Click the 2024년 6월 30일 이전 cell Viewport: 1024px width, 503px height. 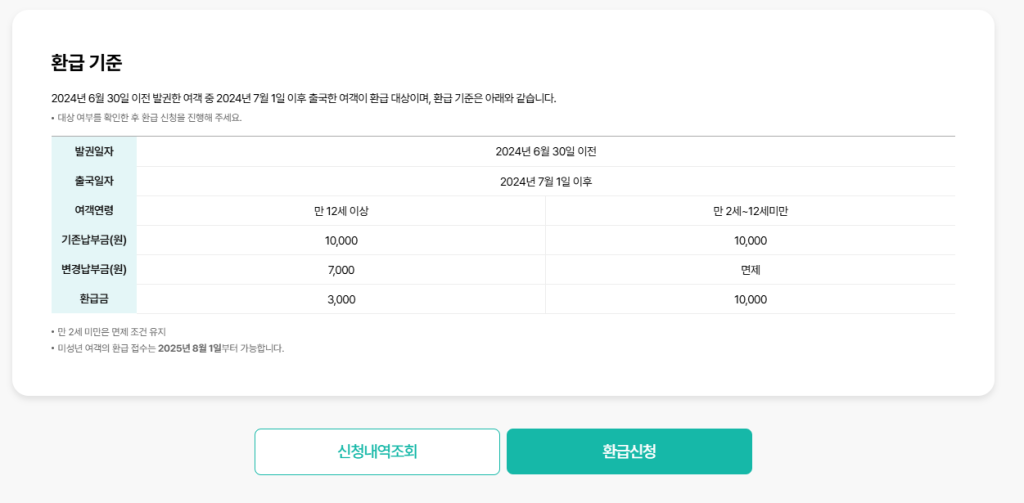546,152
